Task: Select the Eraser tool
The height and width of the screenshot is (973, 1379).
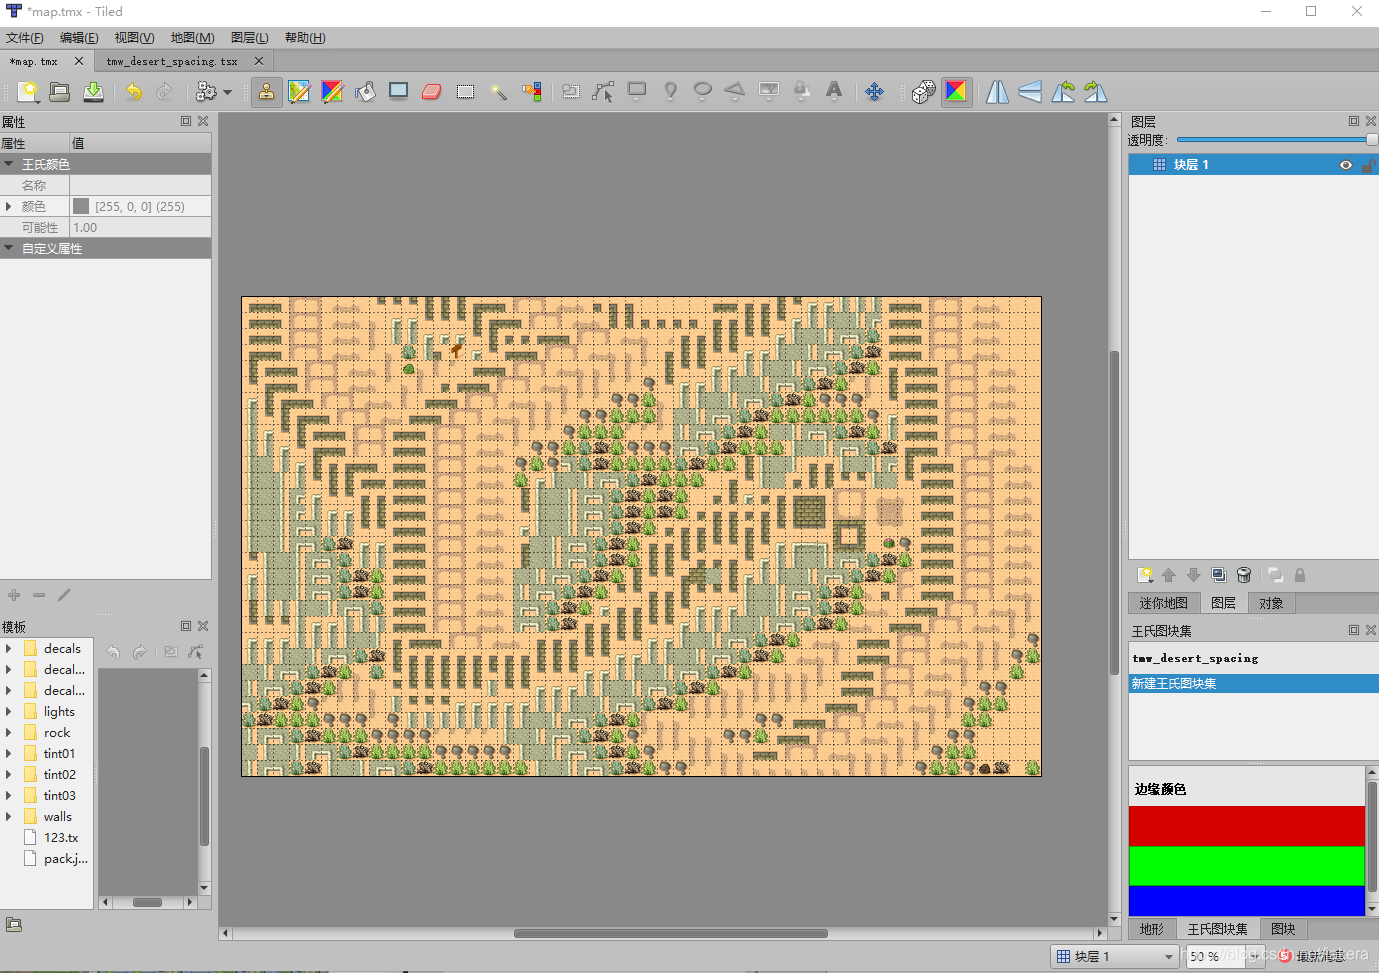Action: [x=431, y=92]
